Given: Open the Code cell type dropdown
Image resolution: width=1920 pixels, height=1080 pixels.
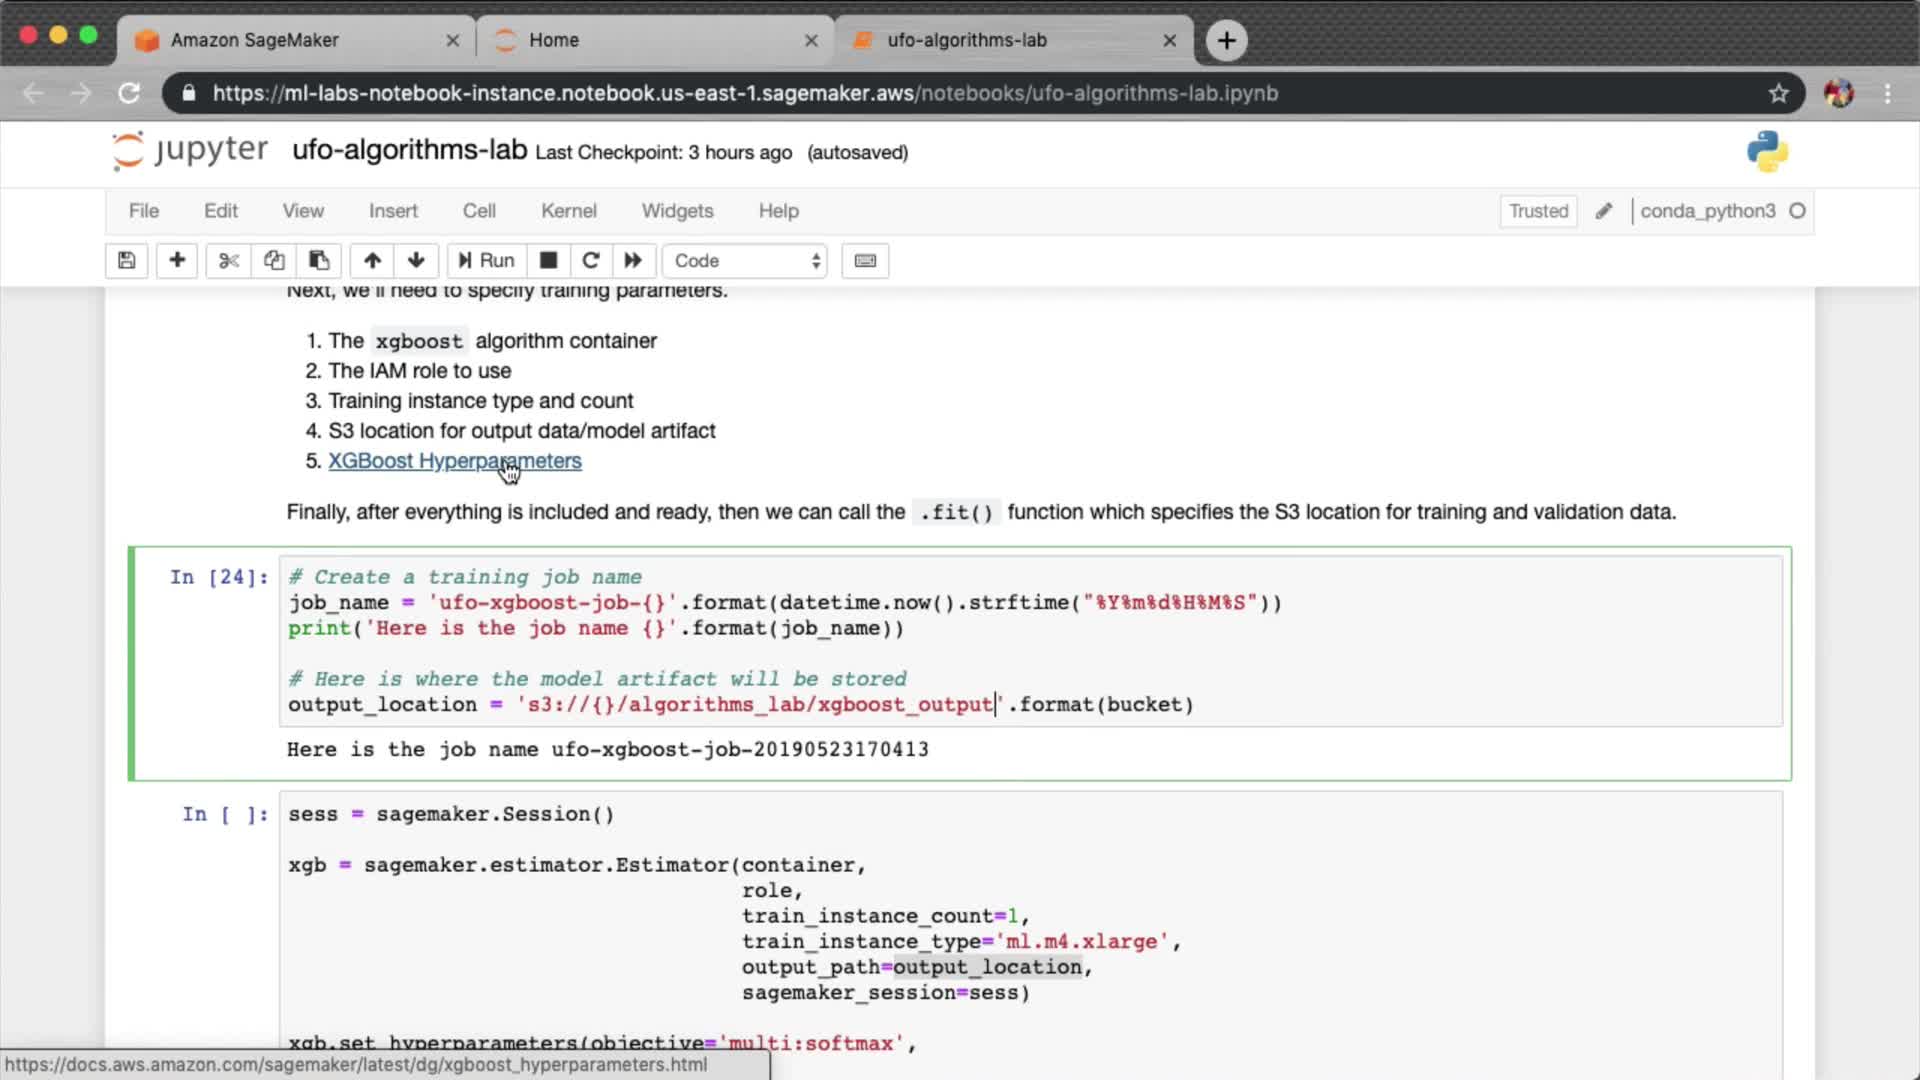Looking at the screenshot, I should click(x=745, y=261).
